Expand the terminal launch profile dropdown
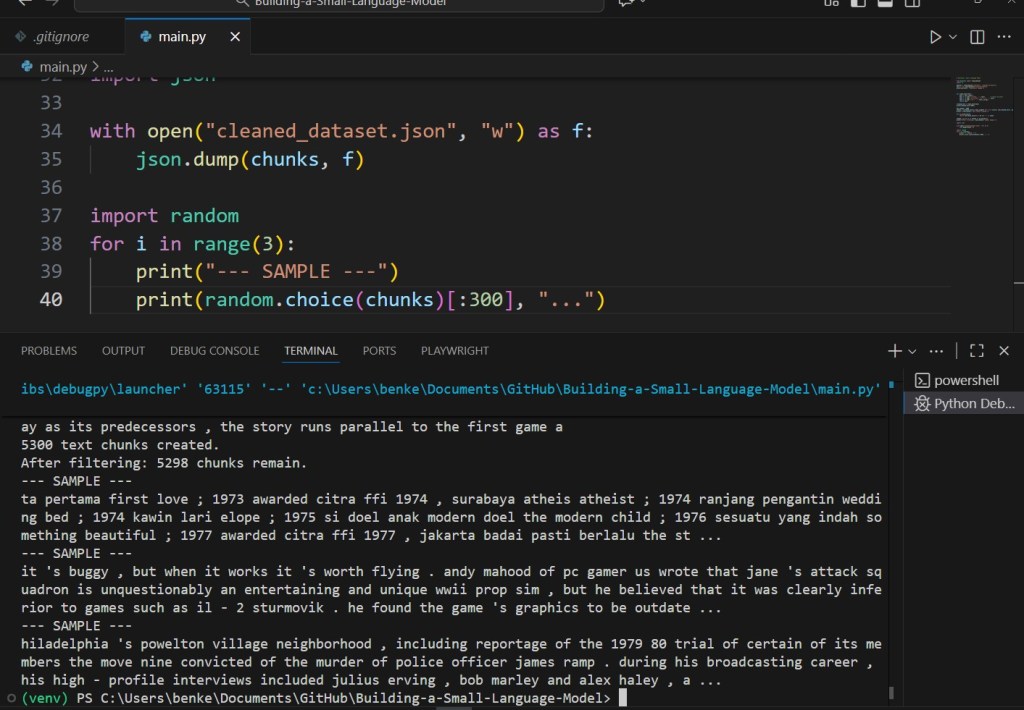Viewport: 1024px width, 710px height. (912, 351)
